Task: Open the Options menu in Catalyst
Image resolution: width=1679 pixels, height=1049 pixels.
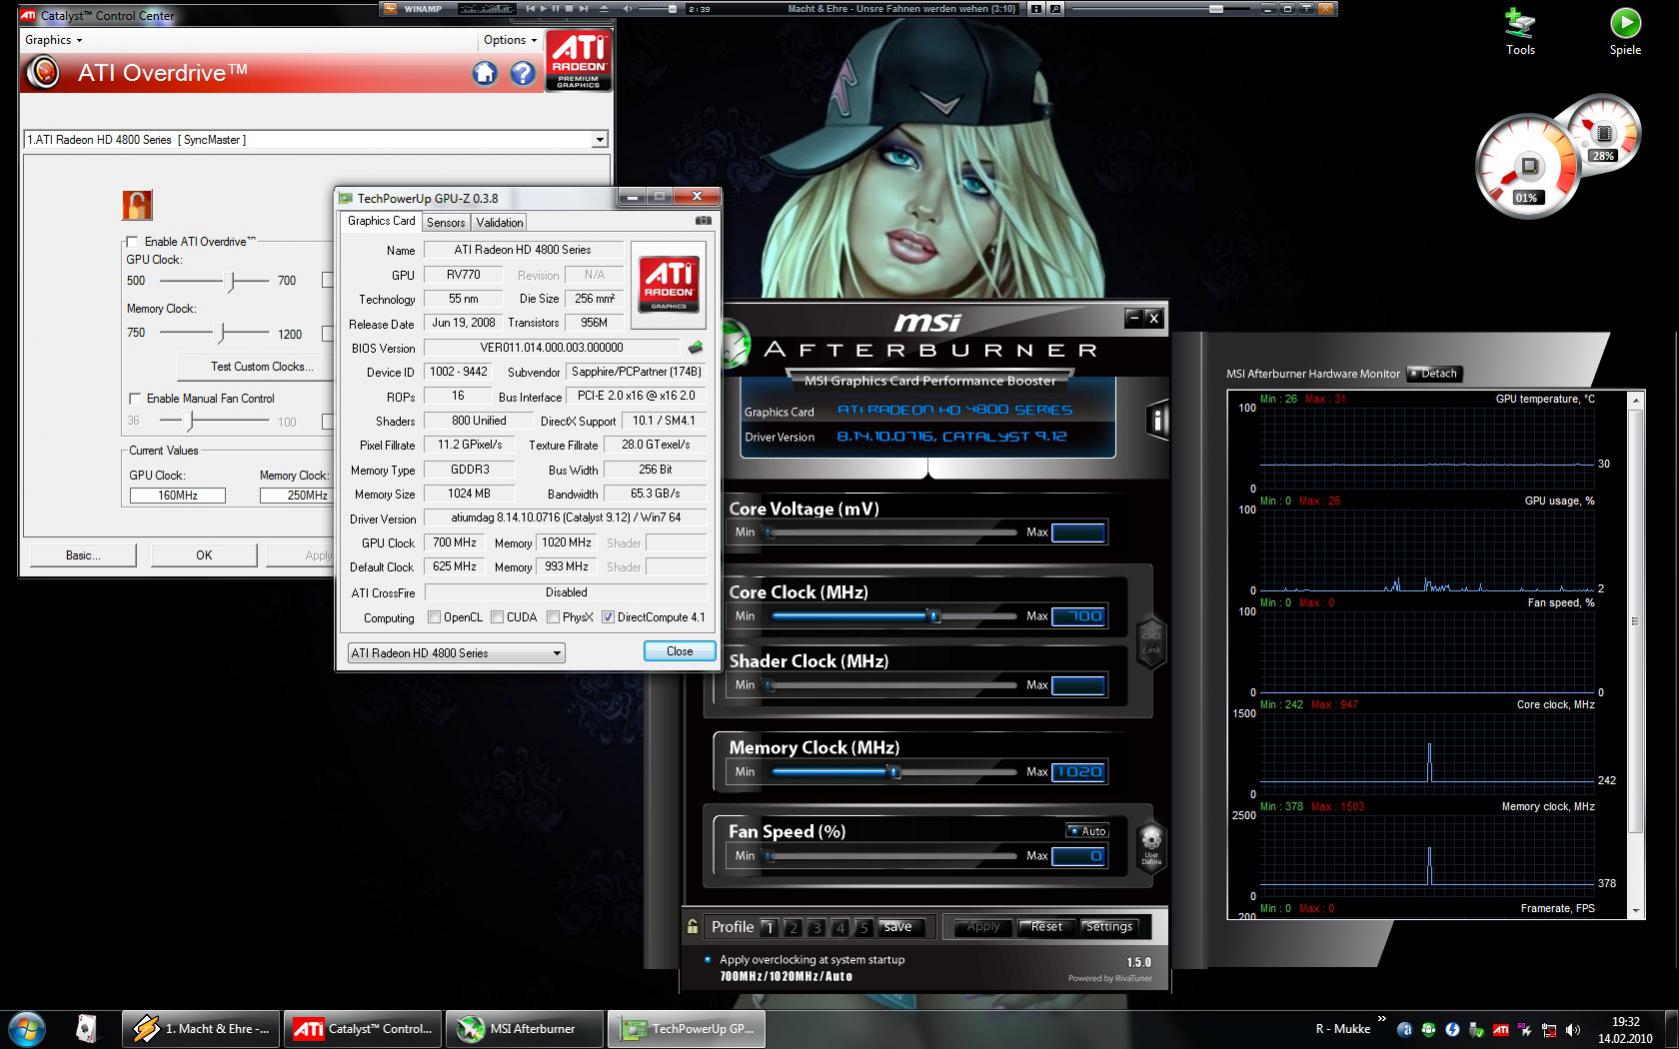Action: click(510, 40)
